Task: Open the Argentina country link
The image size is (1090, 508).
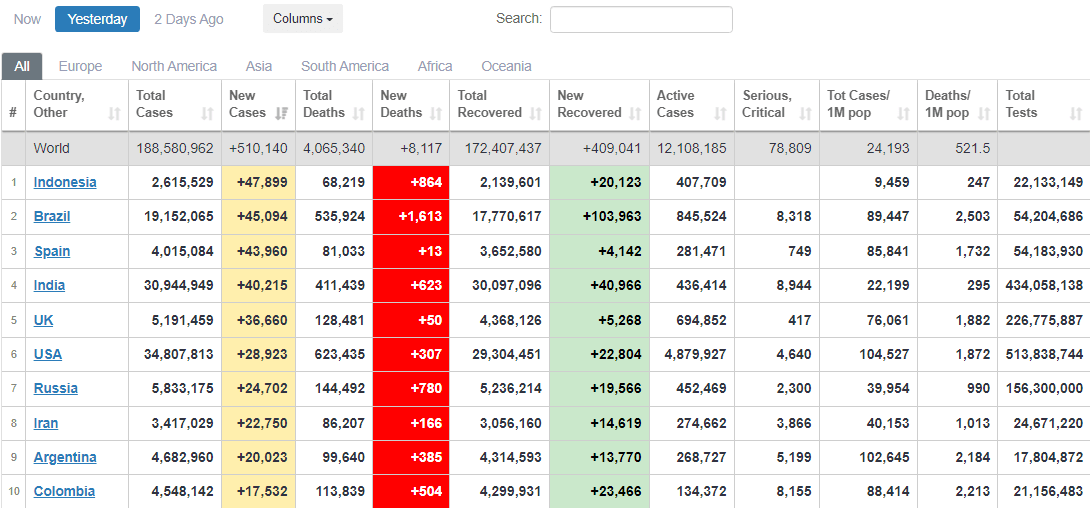Action: coord(65,457)
